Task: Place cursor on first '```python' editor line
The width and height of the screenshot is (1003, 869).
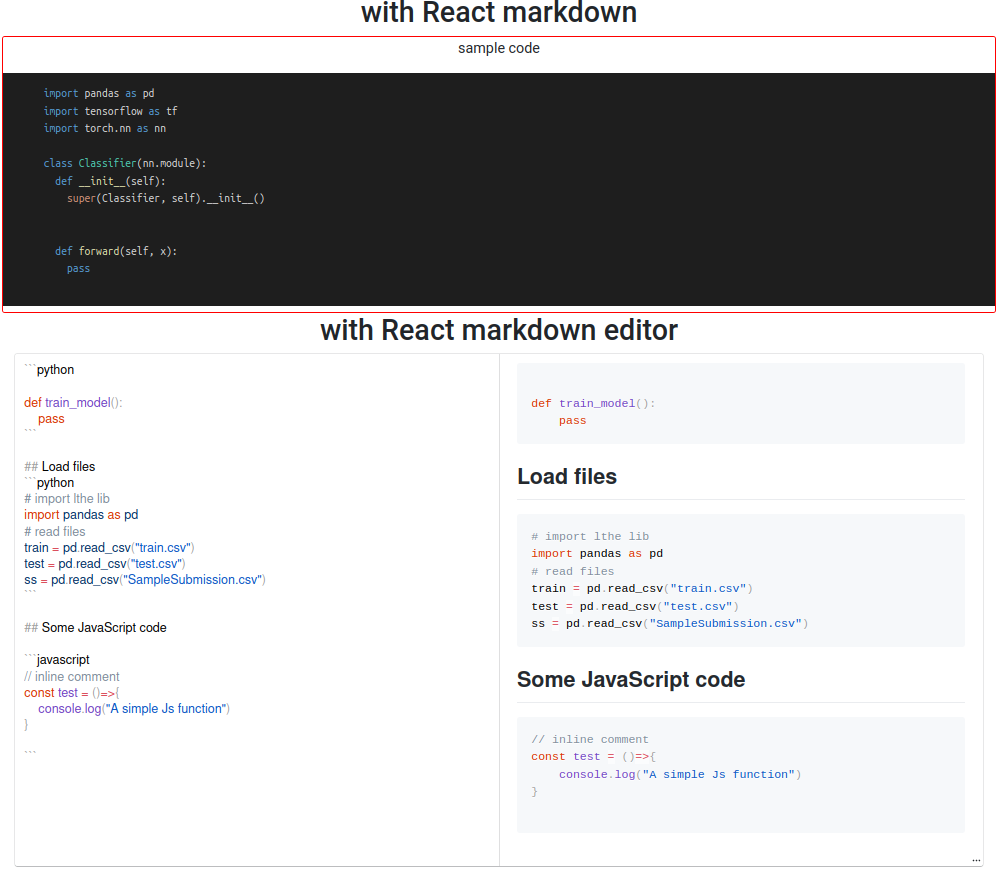Action: [49, 370]
